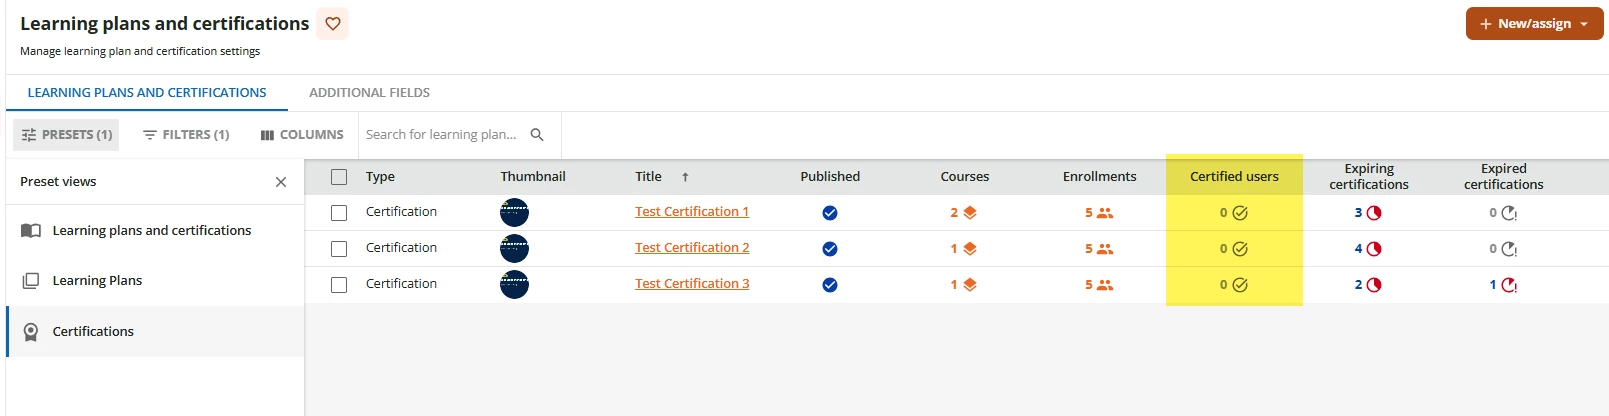Click the book icon for Learning plans and certifications
The height and width of the screenshot is (416, 1609).
(31, 230)
